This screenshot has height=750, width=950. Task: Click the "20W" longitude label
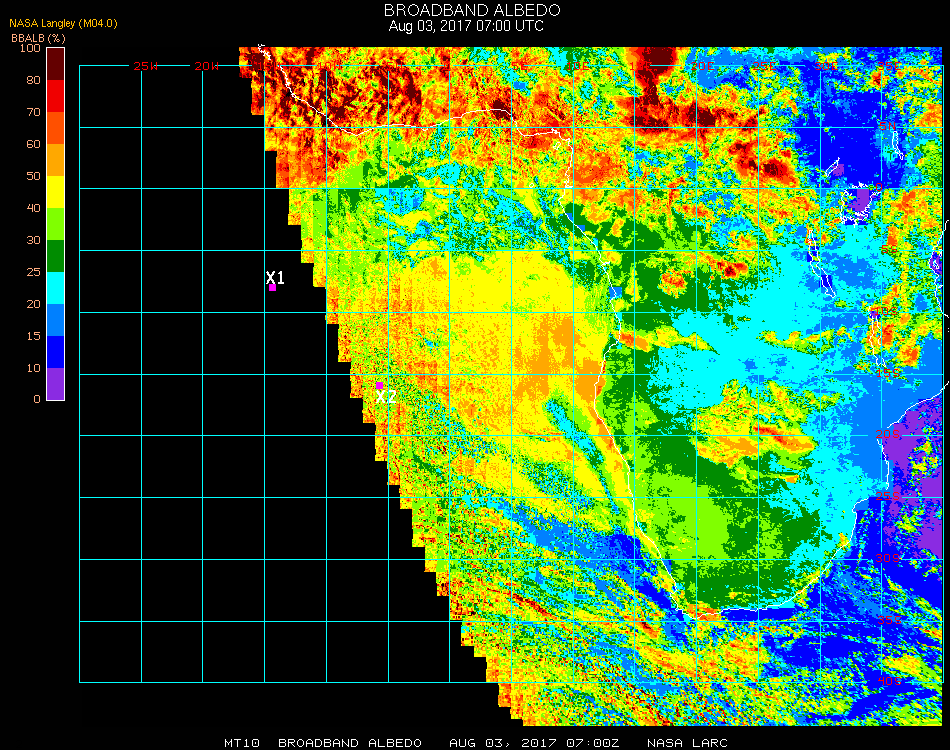click(x=207, y=67)
